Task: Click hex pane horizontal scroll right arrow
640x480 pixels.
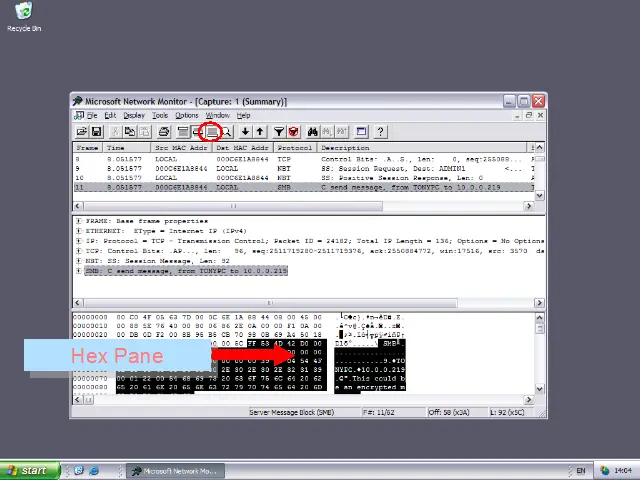Action: (529, 400)
